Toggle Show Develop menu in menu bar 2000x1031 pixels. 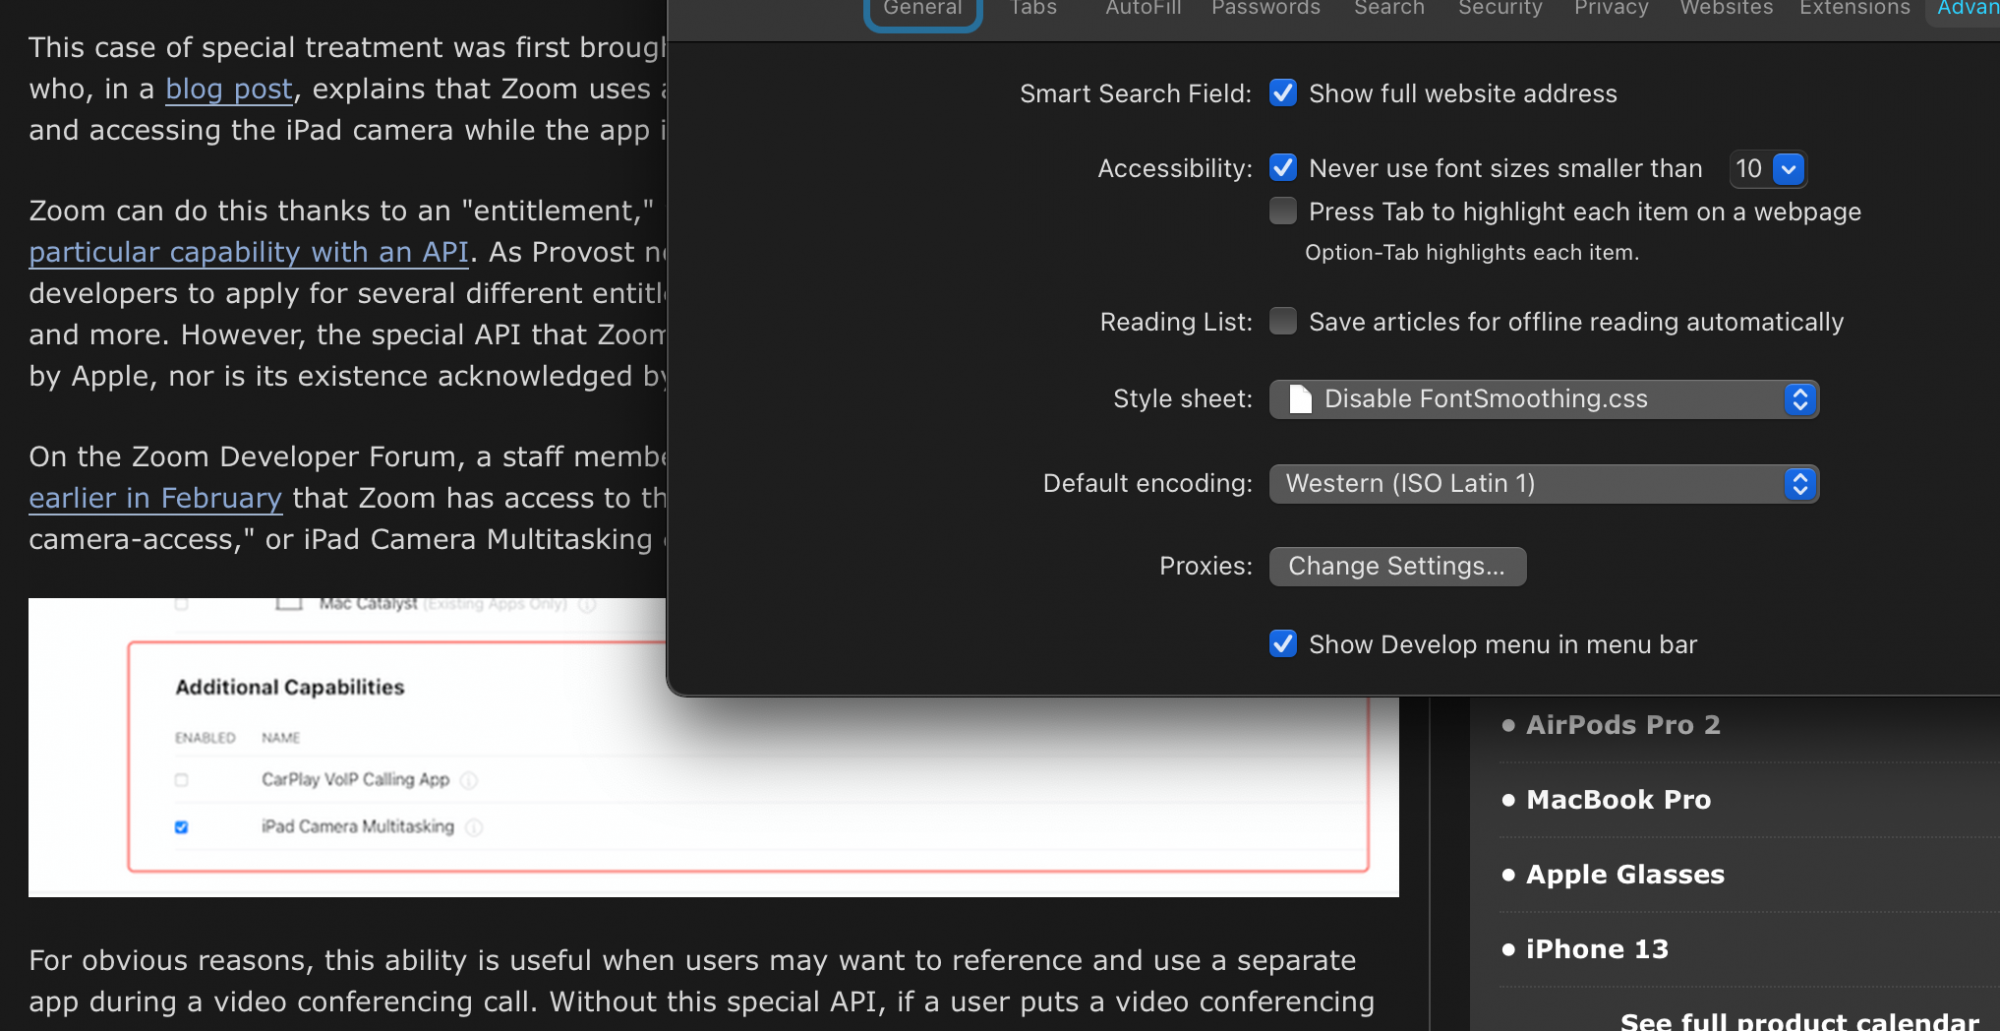tap(1283, 643)
